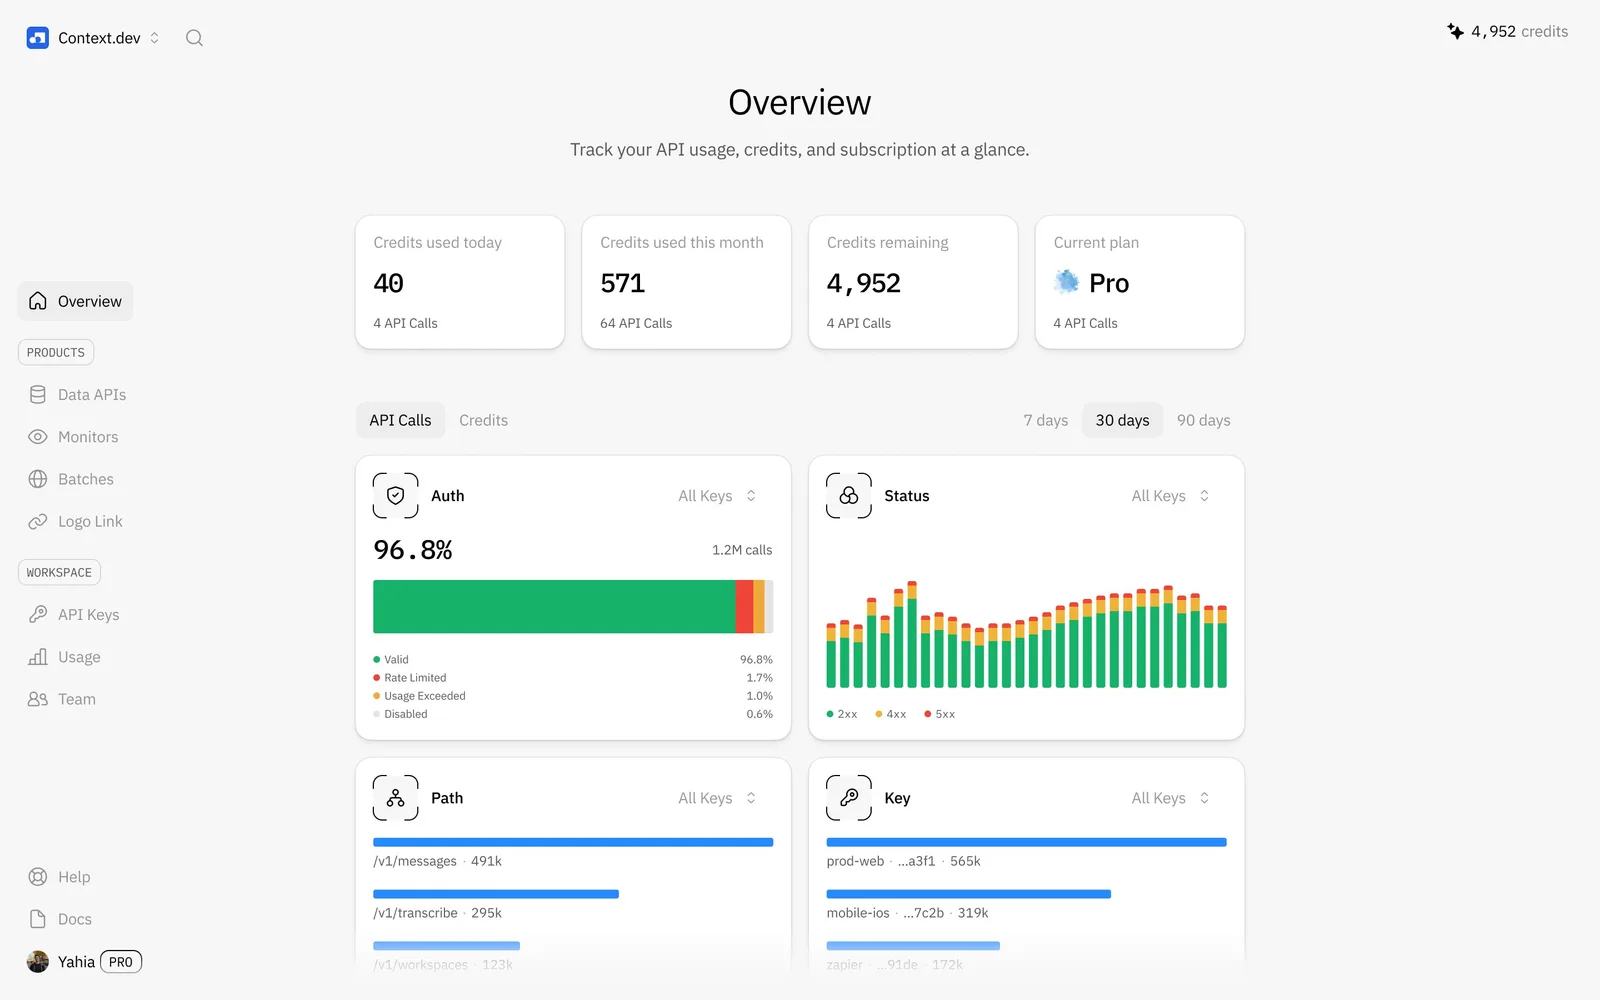Switch to the Credits tab
1600x1000 pixels.
(x=483, y=420)
